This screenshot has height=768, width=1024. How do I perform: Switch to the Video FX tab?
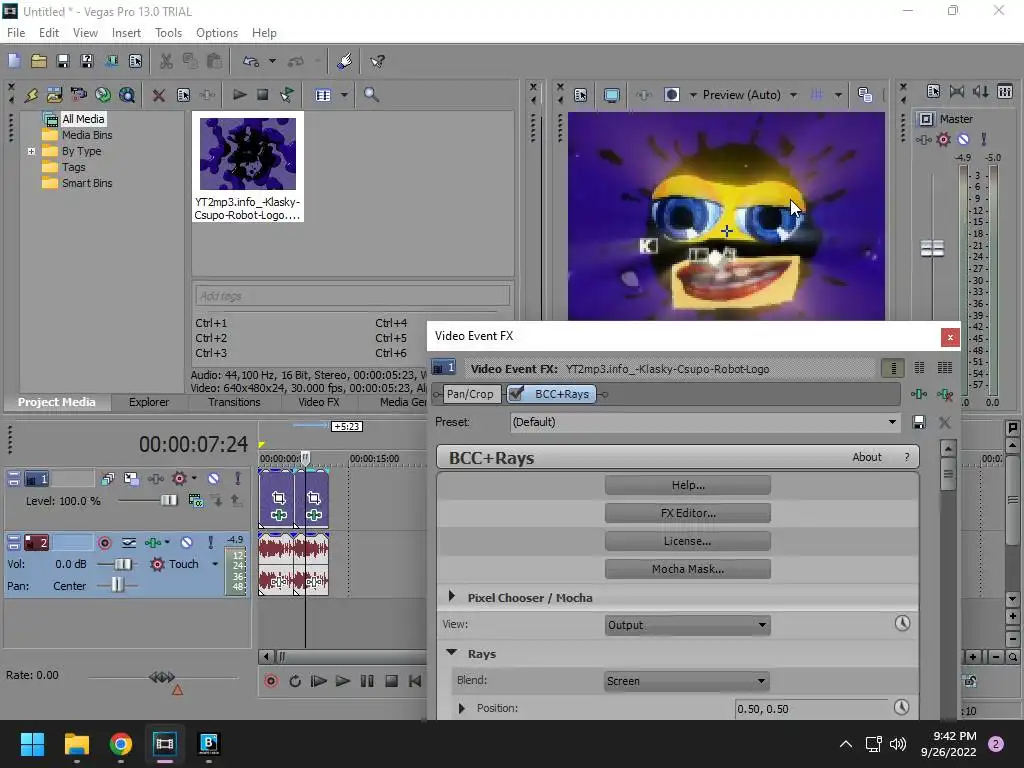coord(319,402)
